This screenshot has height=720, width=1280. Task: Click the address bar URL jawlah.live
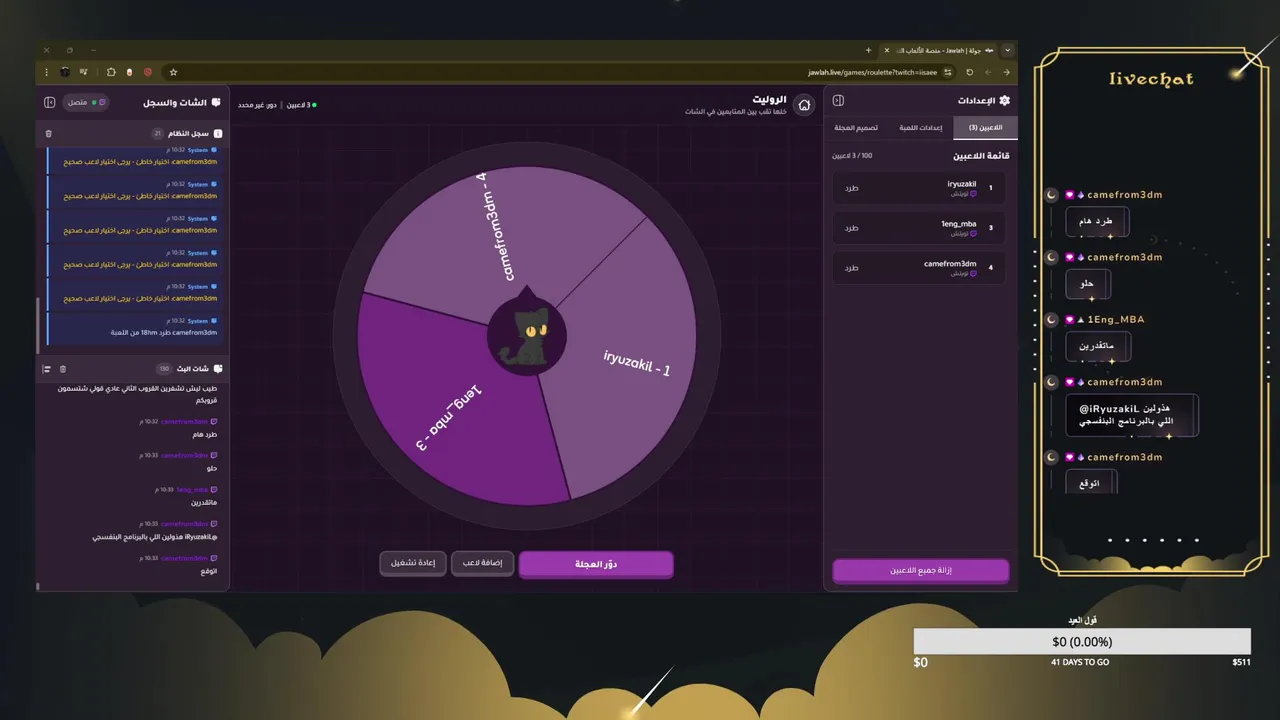pyautogui.click(x=872, y=72)
